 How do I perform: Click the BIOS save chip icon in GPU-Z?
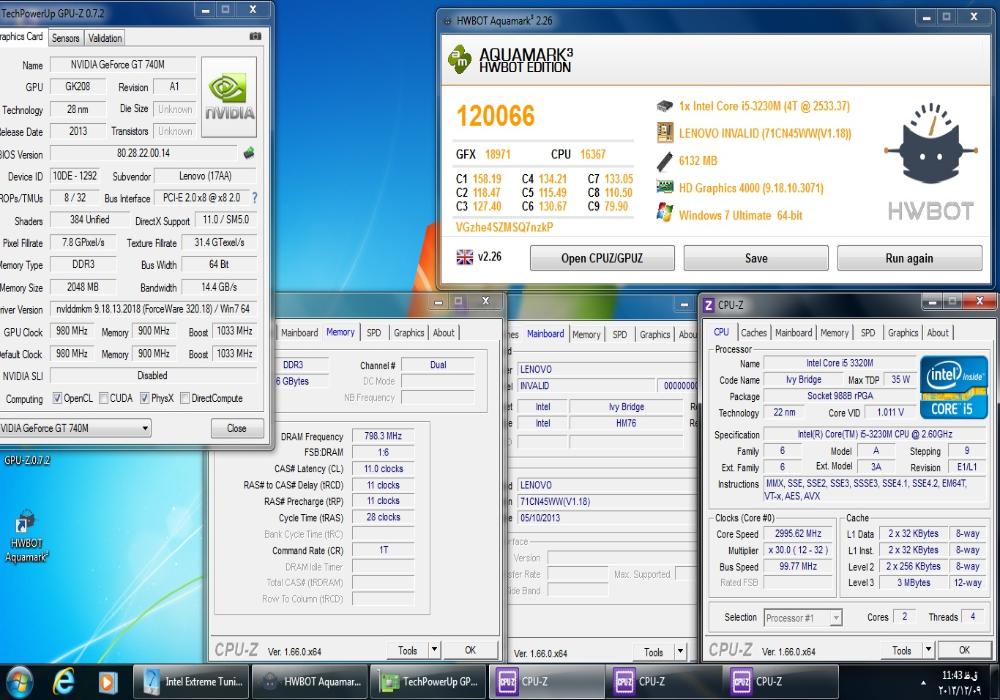[249, 153]
